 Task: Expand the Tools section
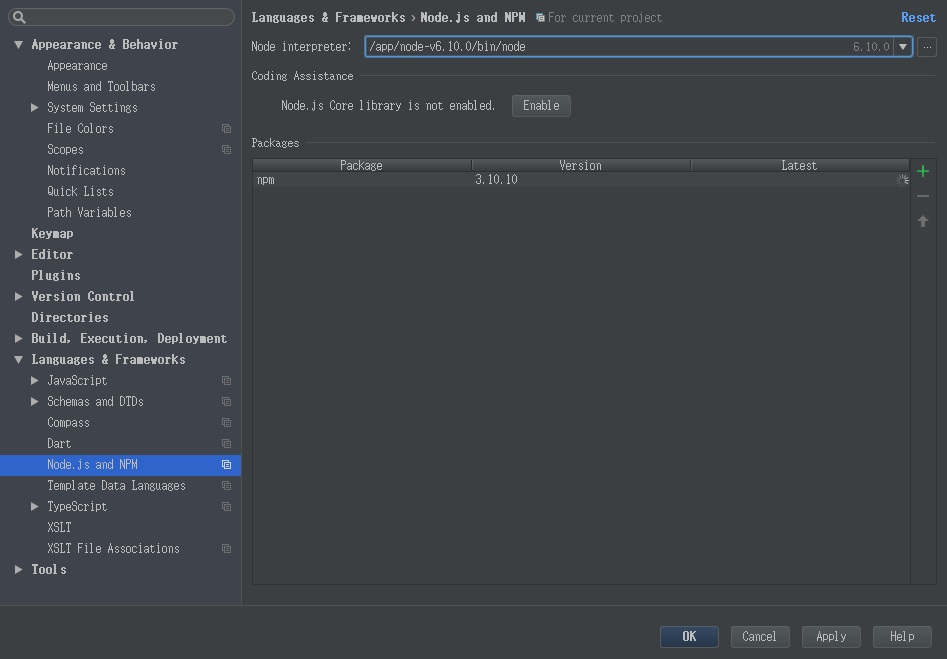(x=19, y=570)
